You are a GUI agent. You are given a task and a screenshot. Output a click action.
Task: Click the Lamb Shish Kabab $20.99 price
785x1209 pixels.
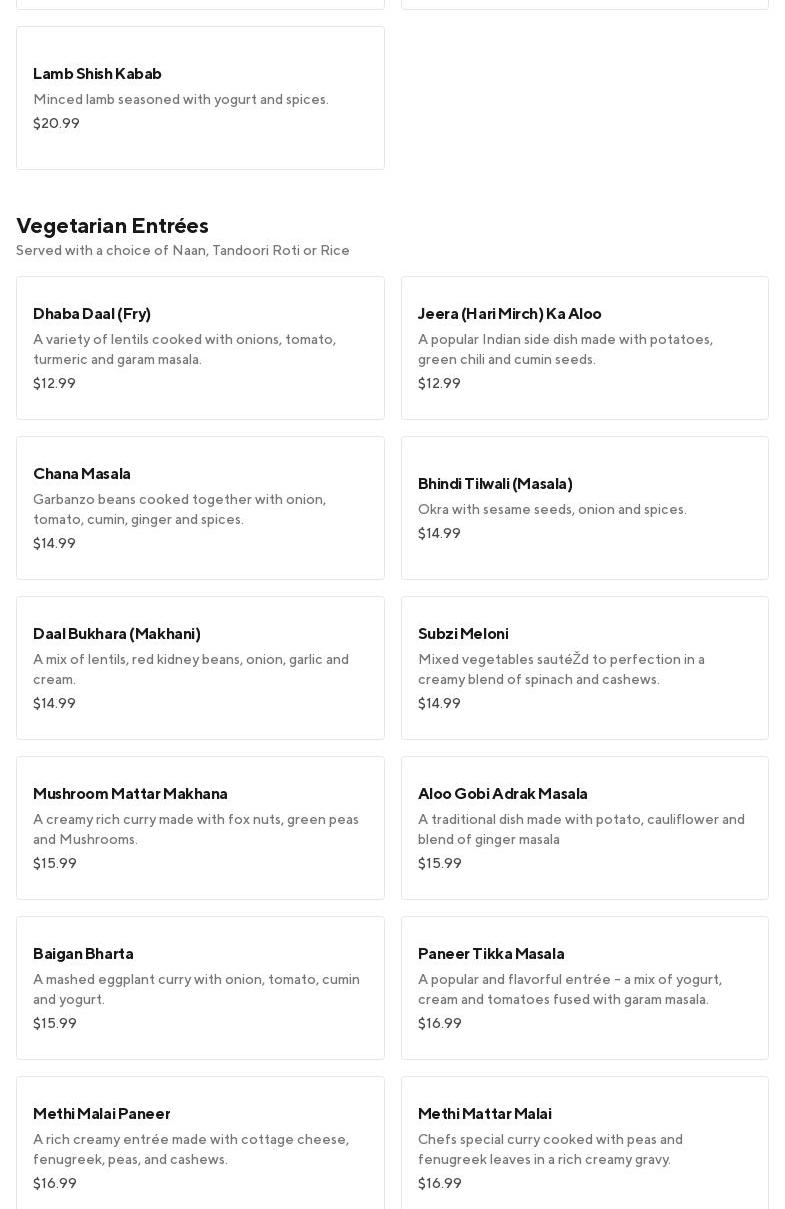coord(56,124)
